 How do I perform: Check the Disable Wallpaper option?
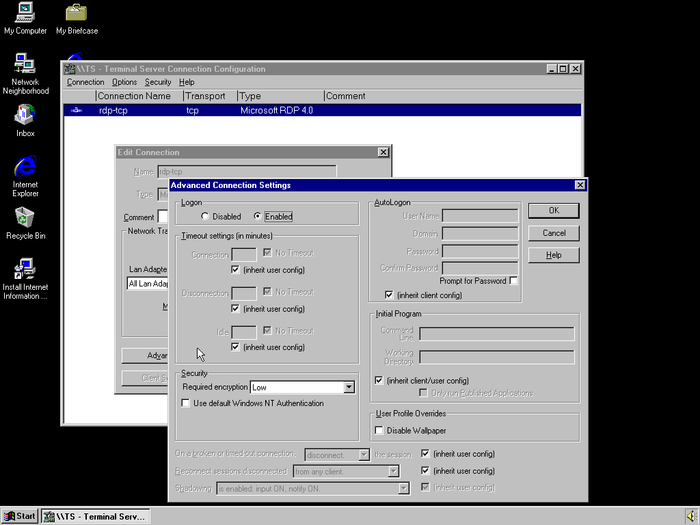tap(379, 430)
